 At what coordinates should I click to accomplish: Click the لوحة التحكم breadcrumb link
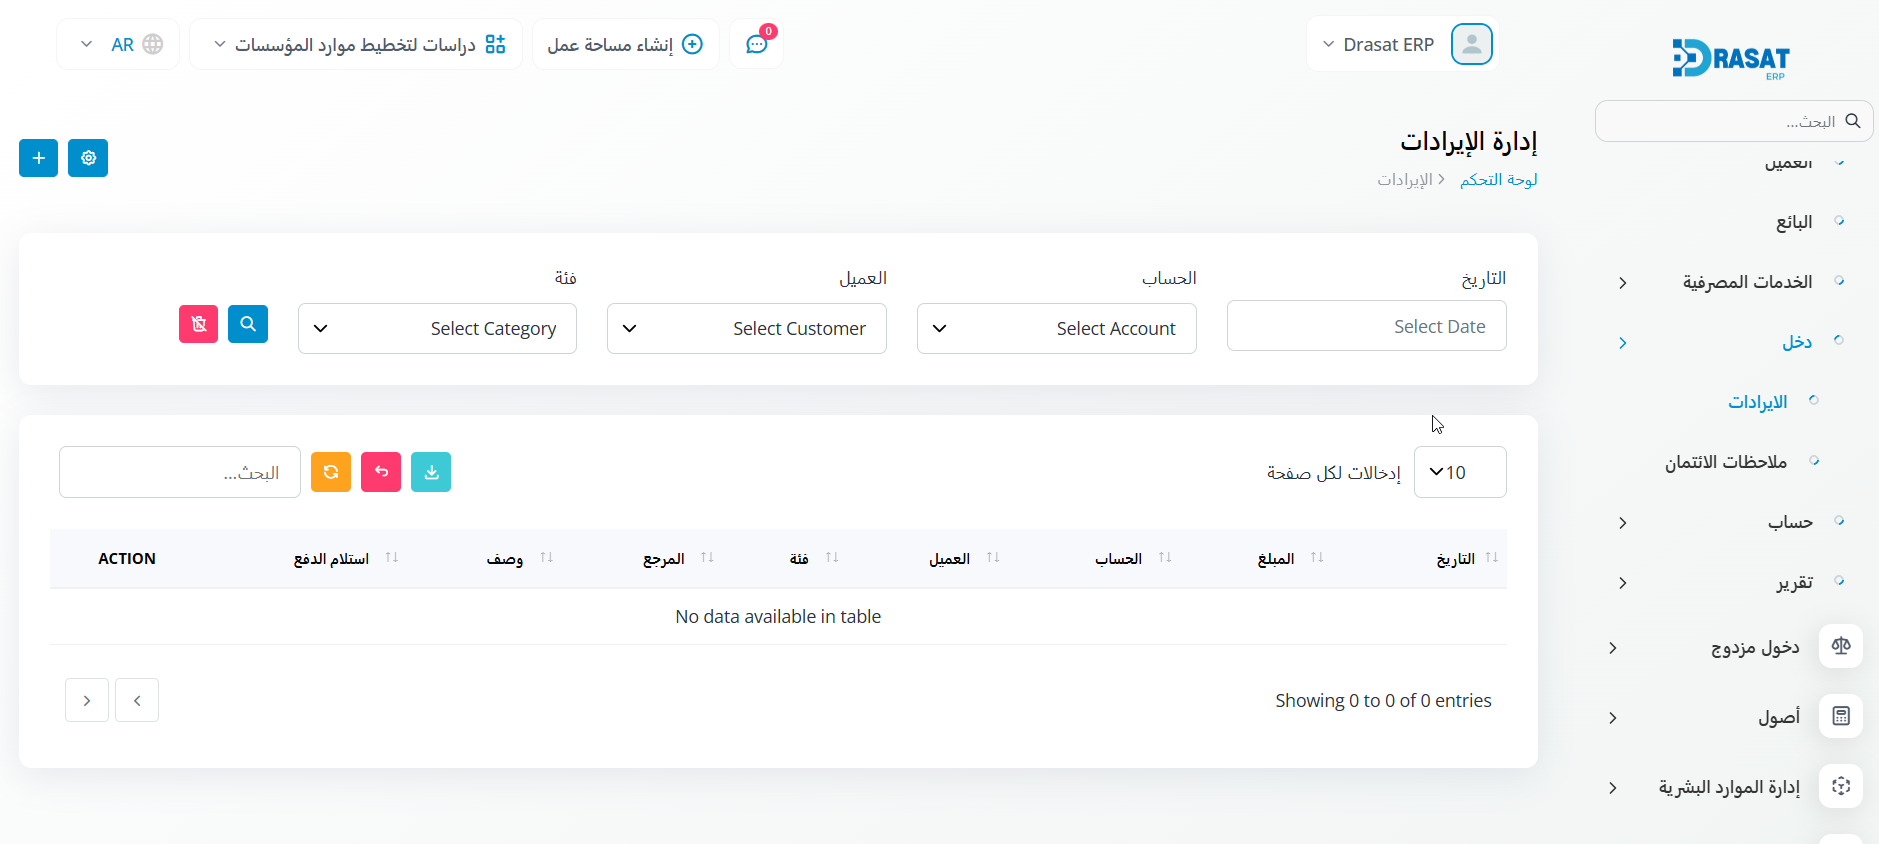point(1498,180)
